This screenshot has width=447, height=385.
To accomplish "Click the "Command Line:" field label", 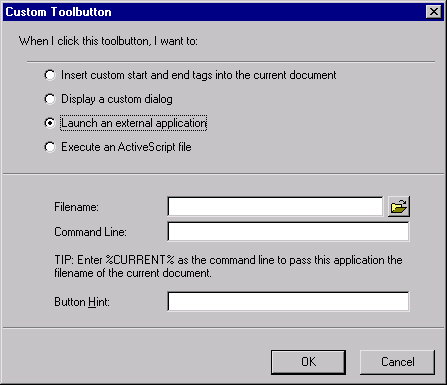I will click(x=90, y=232).
